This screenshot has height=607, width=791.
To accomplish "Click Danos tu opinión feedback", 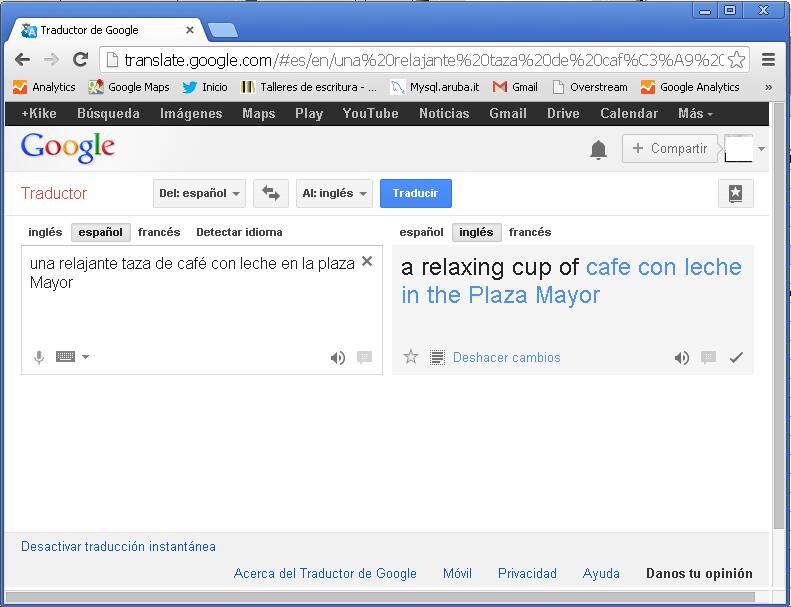I will pyautogui.click(x=699, y=574).
